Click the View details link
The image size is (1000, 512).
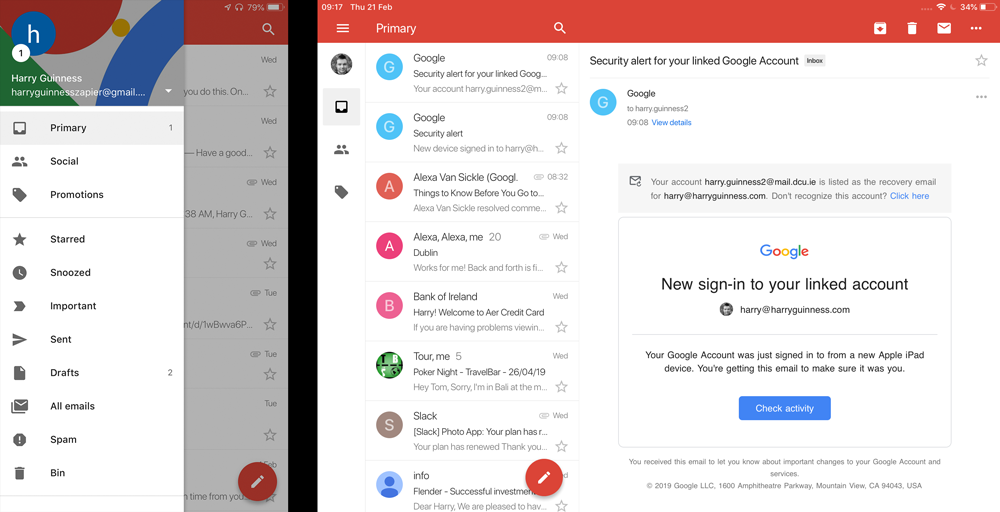pyautogui.click(x=671, y=122)
